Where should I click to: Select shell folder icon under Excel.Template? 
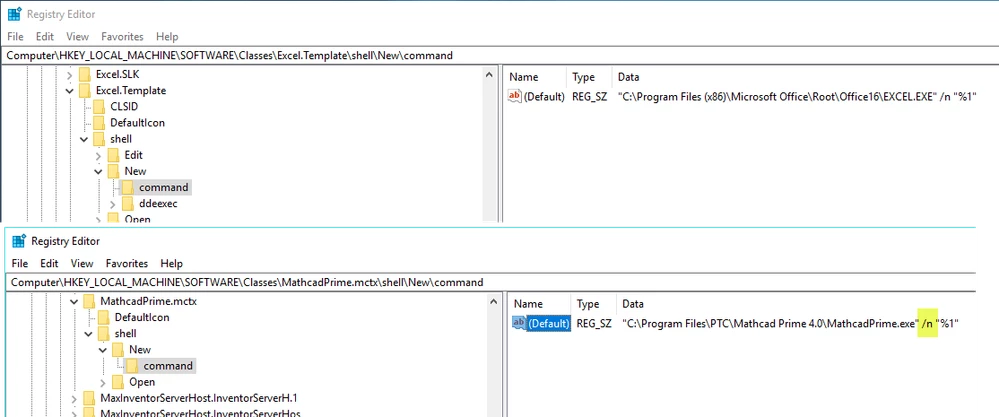coord(99,139)
